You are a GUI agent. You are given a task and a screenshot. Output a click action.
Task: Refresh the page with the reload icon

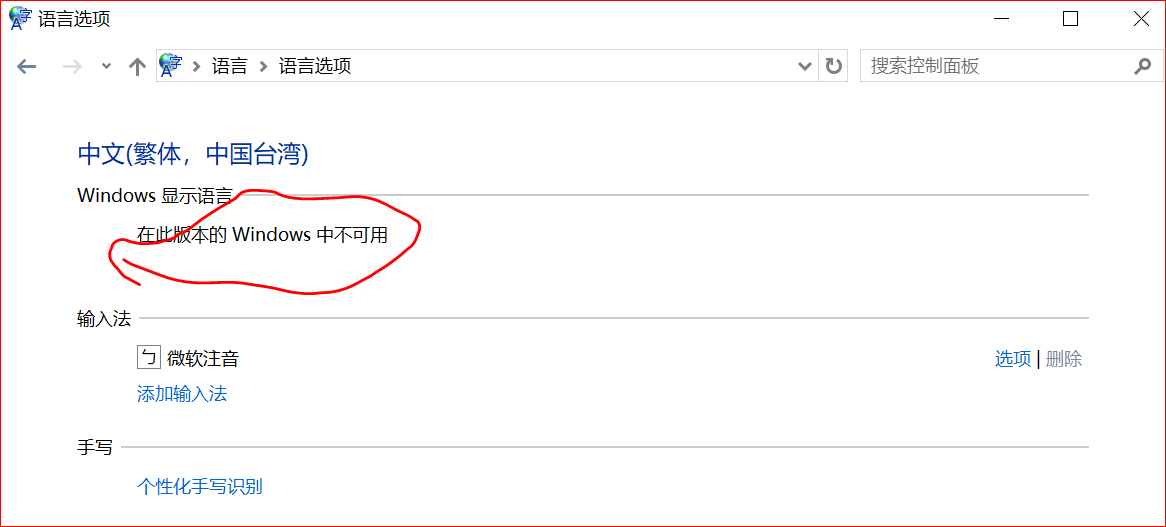834,67
